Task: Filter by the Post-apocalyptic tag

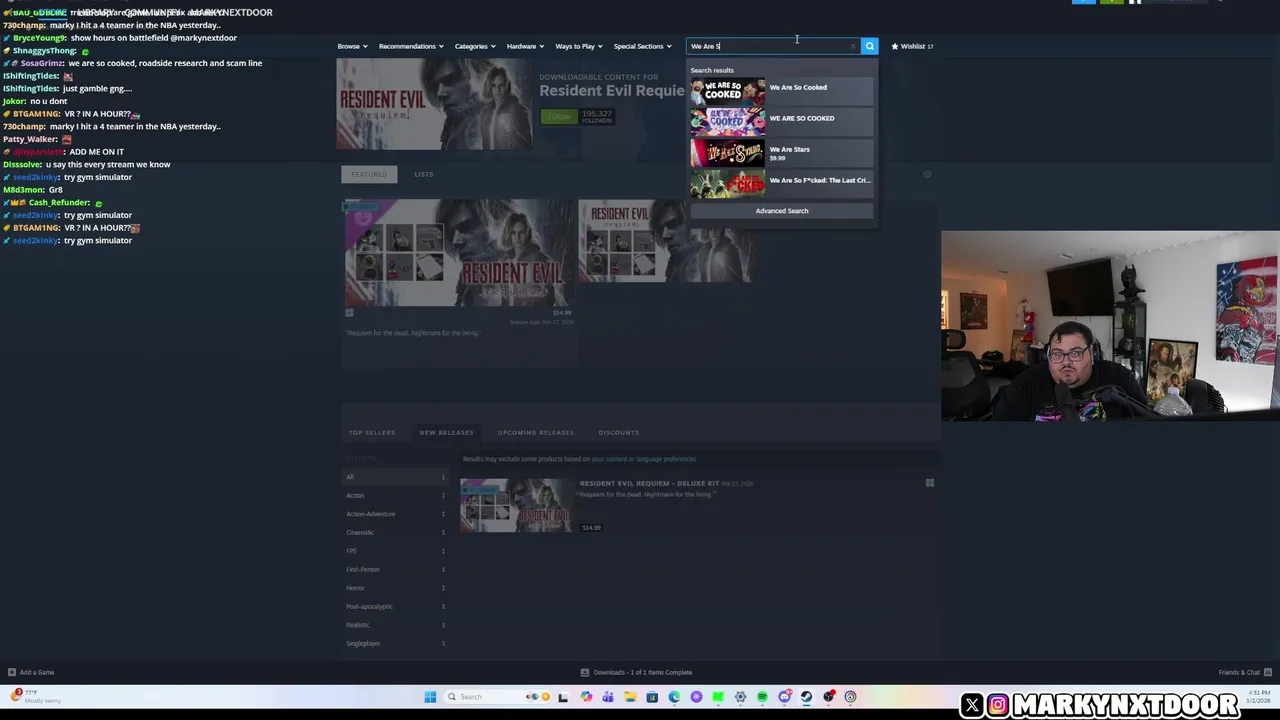Action: [395, 606]
